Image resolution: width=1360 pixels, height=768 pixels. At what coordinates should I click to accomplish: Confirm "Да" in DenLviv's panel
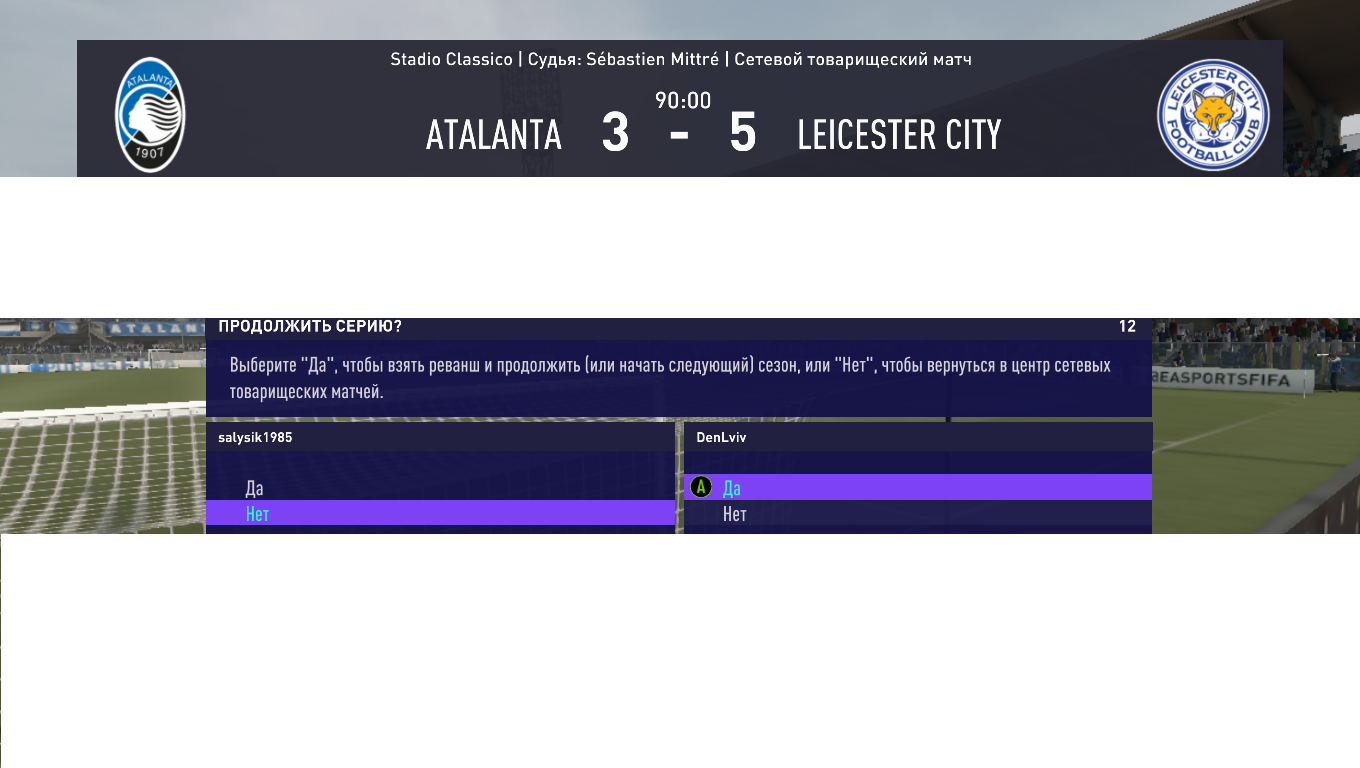pos(732,488)
